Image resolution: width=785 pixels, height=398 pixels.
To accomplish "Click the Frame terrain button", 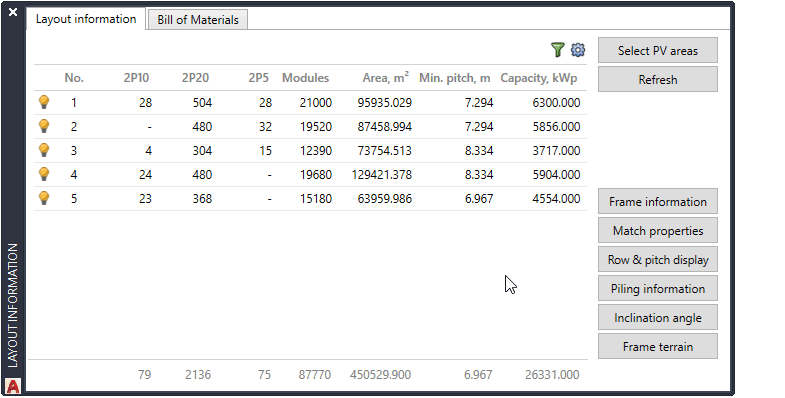I will point(658,346).
